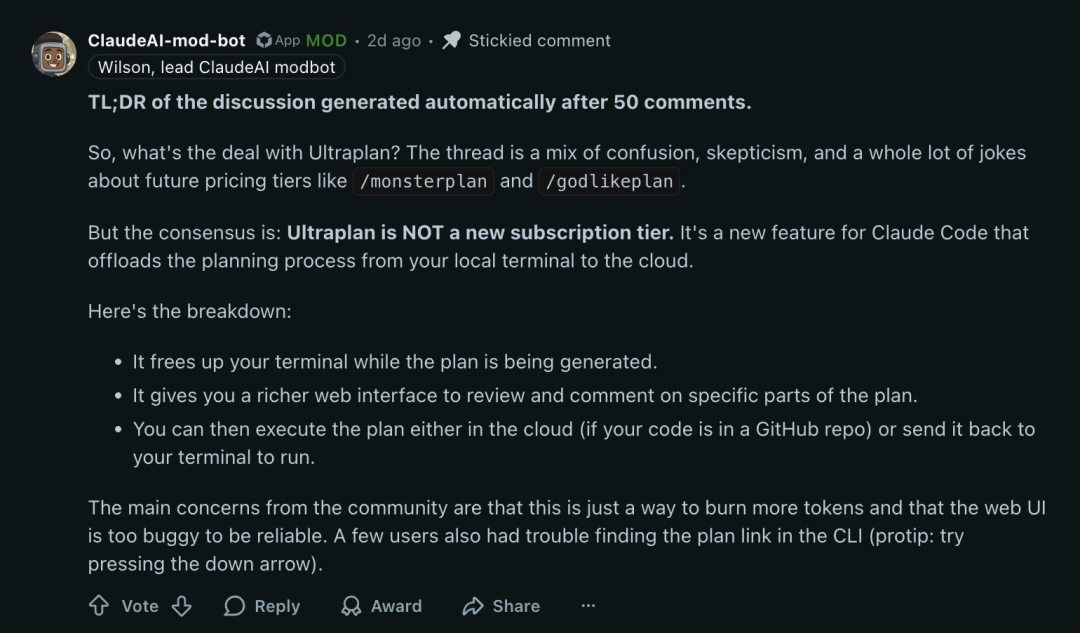Click the /godlikeplan code snippet

tap(610, 182)
